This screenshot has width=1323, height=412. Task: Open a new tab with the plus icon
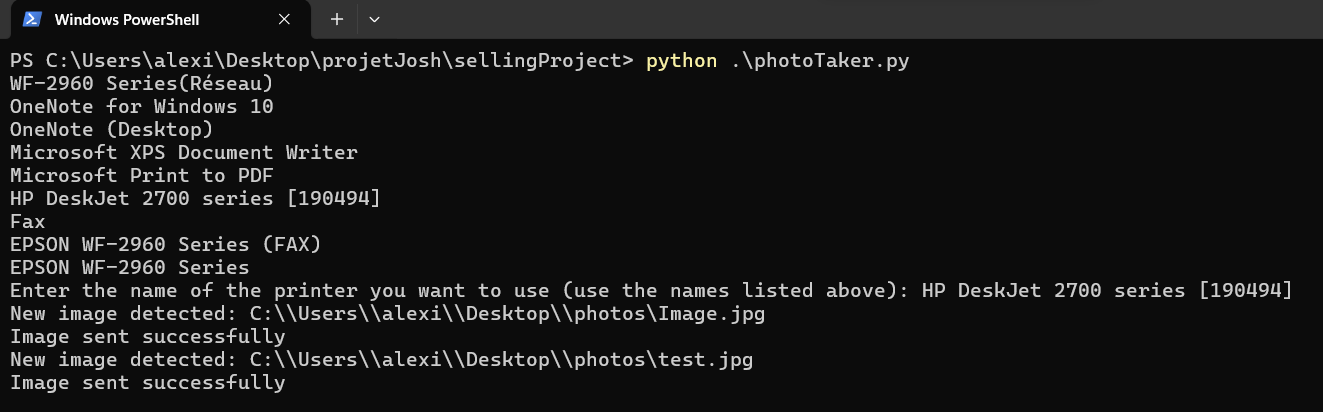pos(337,19)
